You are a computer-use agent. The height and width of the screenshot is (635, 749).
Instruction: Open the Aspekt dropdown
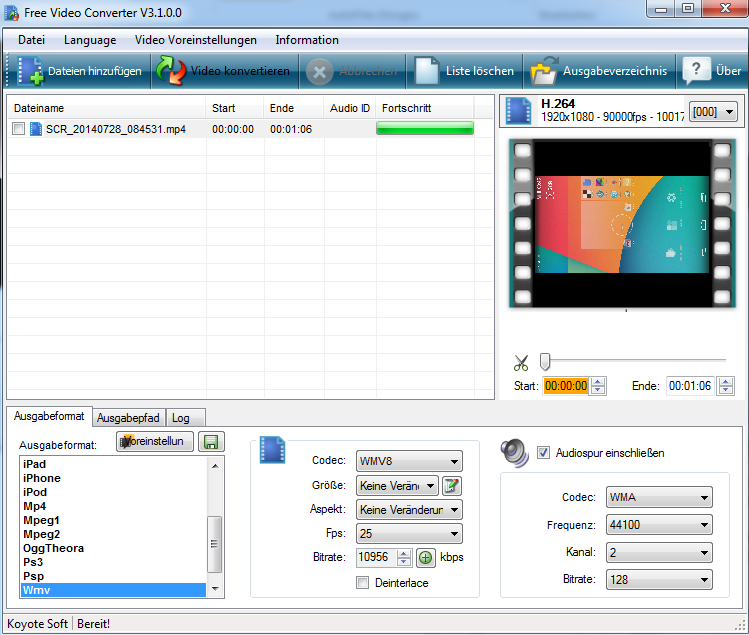(409, 510)
